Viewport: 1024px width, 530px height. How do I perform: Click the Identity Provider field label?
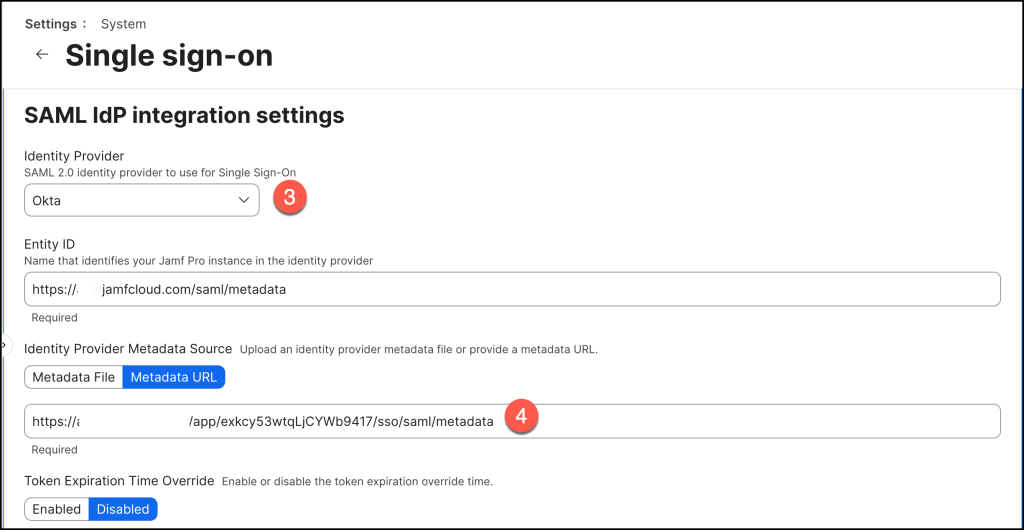[x=74, y=156]
